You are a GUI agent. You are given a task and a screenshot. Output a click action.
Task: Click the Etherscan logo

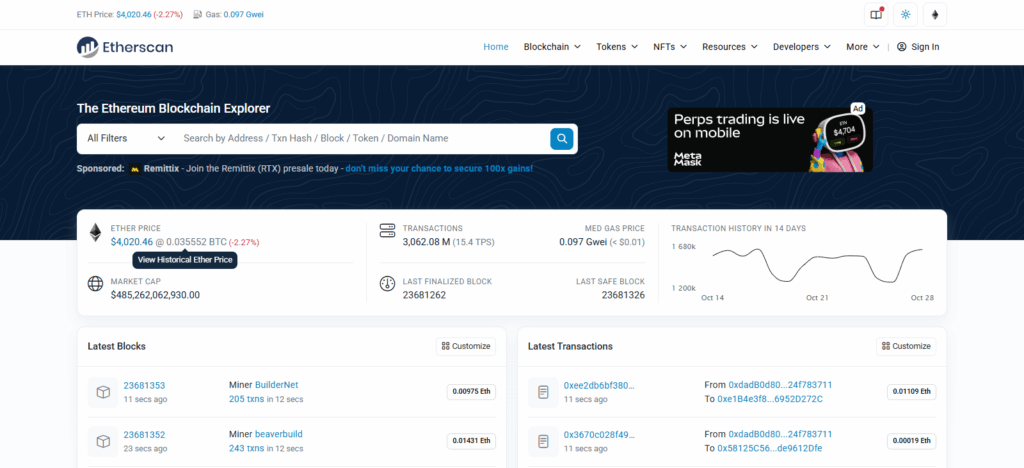[x=126, y=47]
